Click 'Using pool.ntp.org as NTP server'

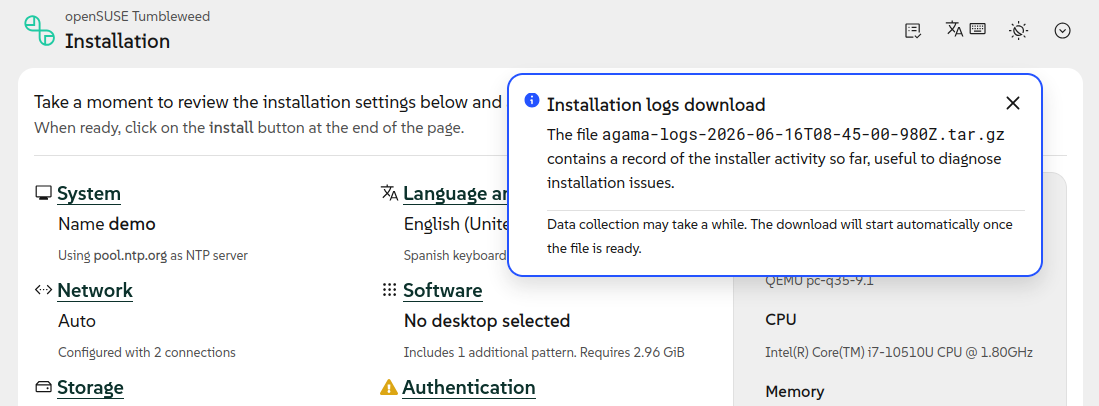(x=153, y=256)
